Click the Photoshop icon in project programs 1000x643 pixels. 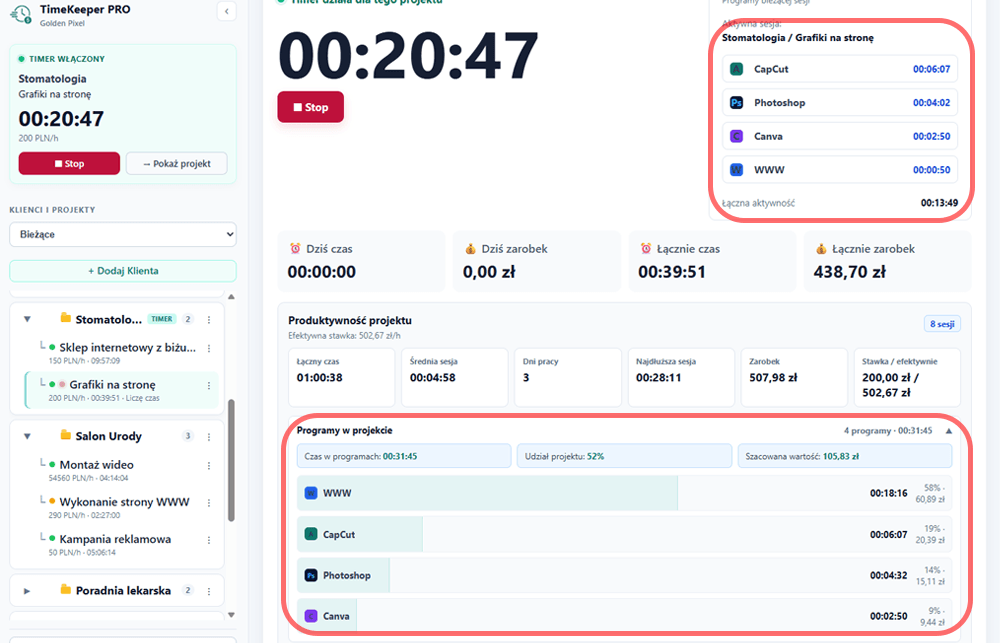[311, 575]
